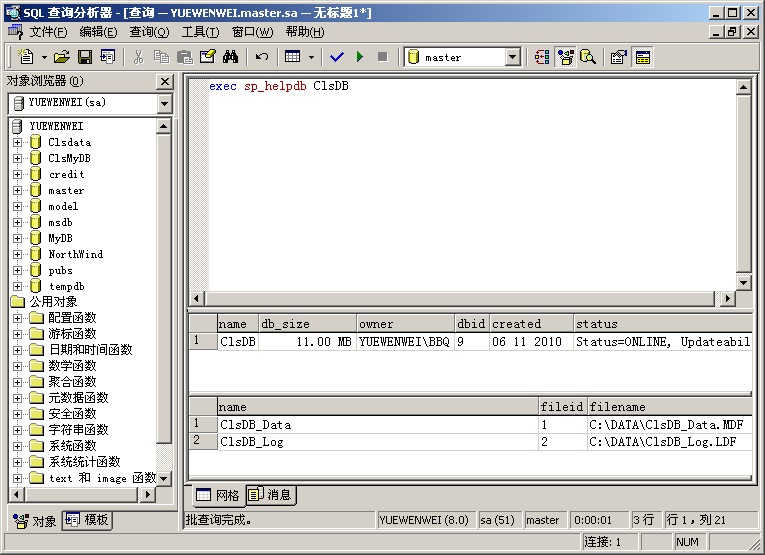The width and height of the screenshot is (765, 555).
Task: Click the New Query toolbar icon
Action: coord(26,57)
